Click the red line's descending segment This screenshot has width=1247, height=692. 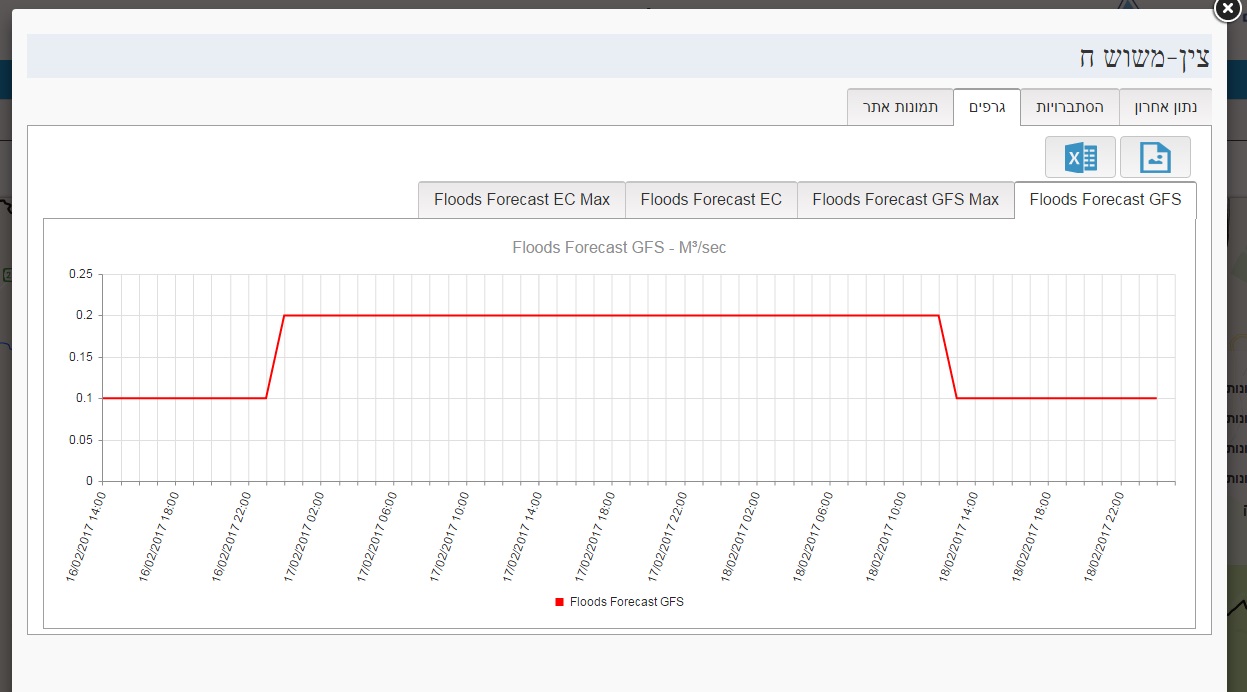(948, 356)
